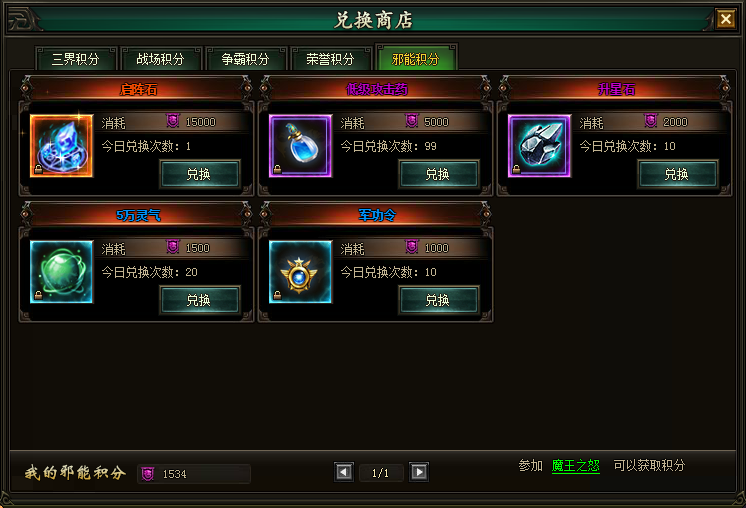Click the cost icon next to 15000
746x508 pixels.
pos(173,121)
